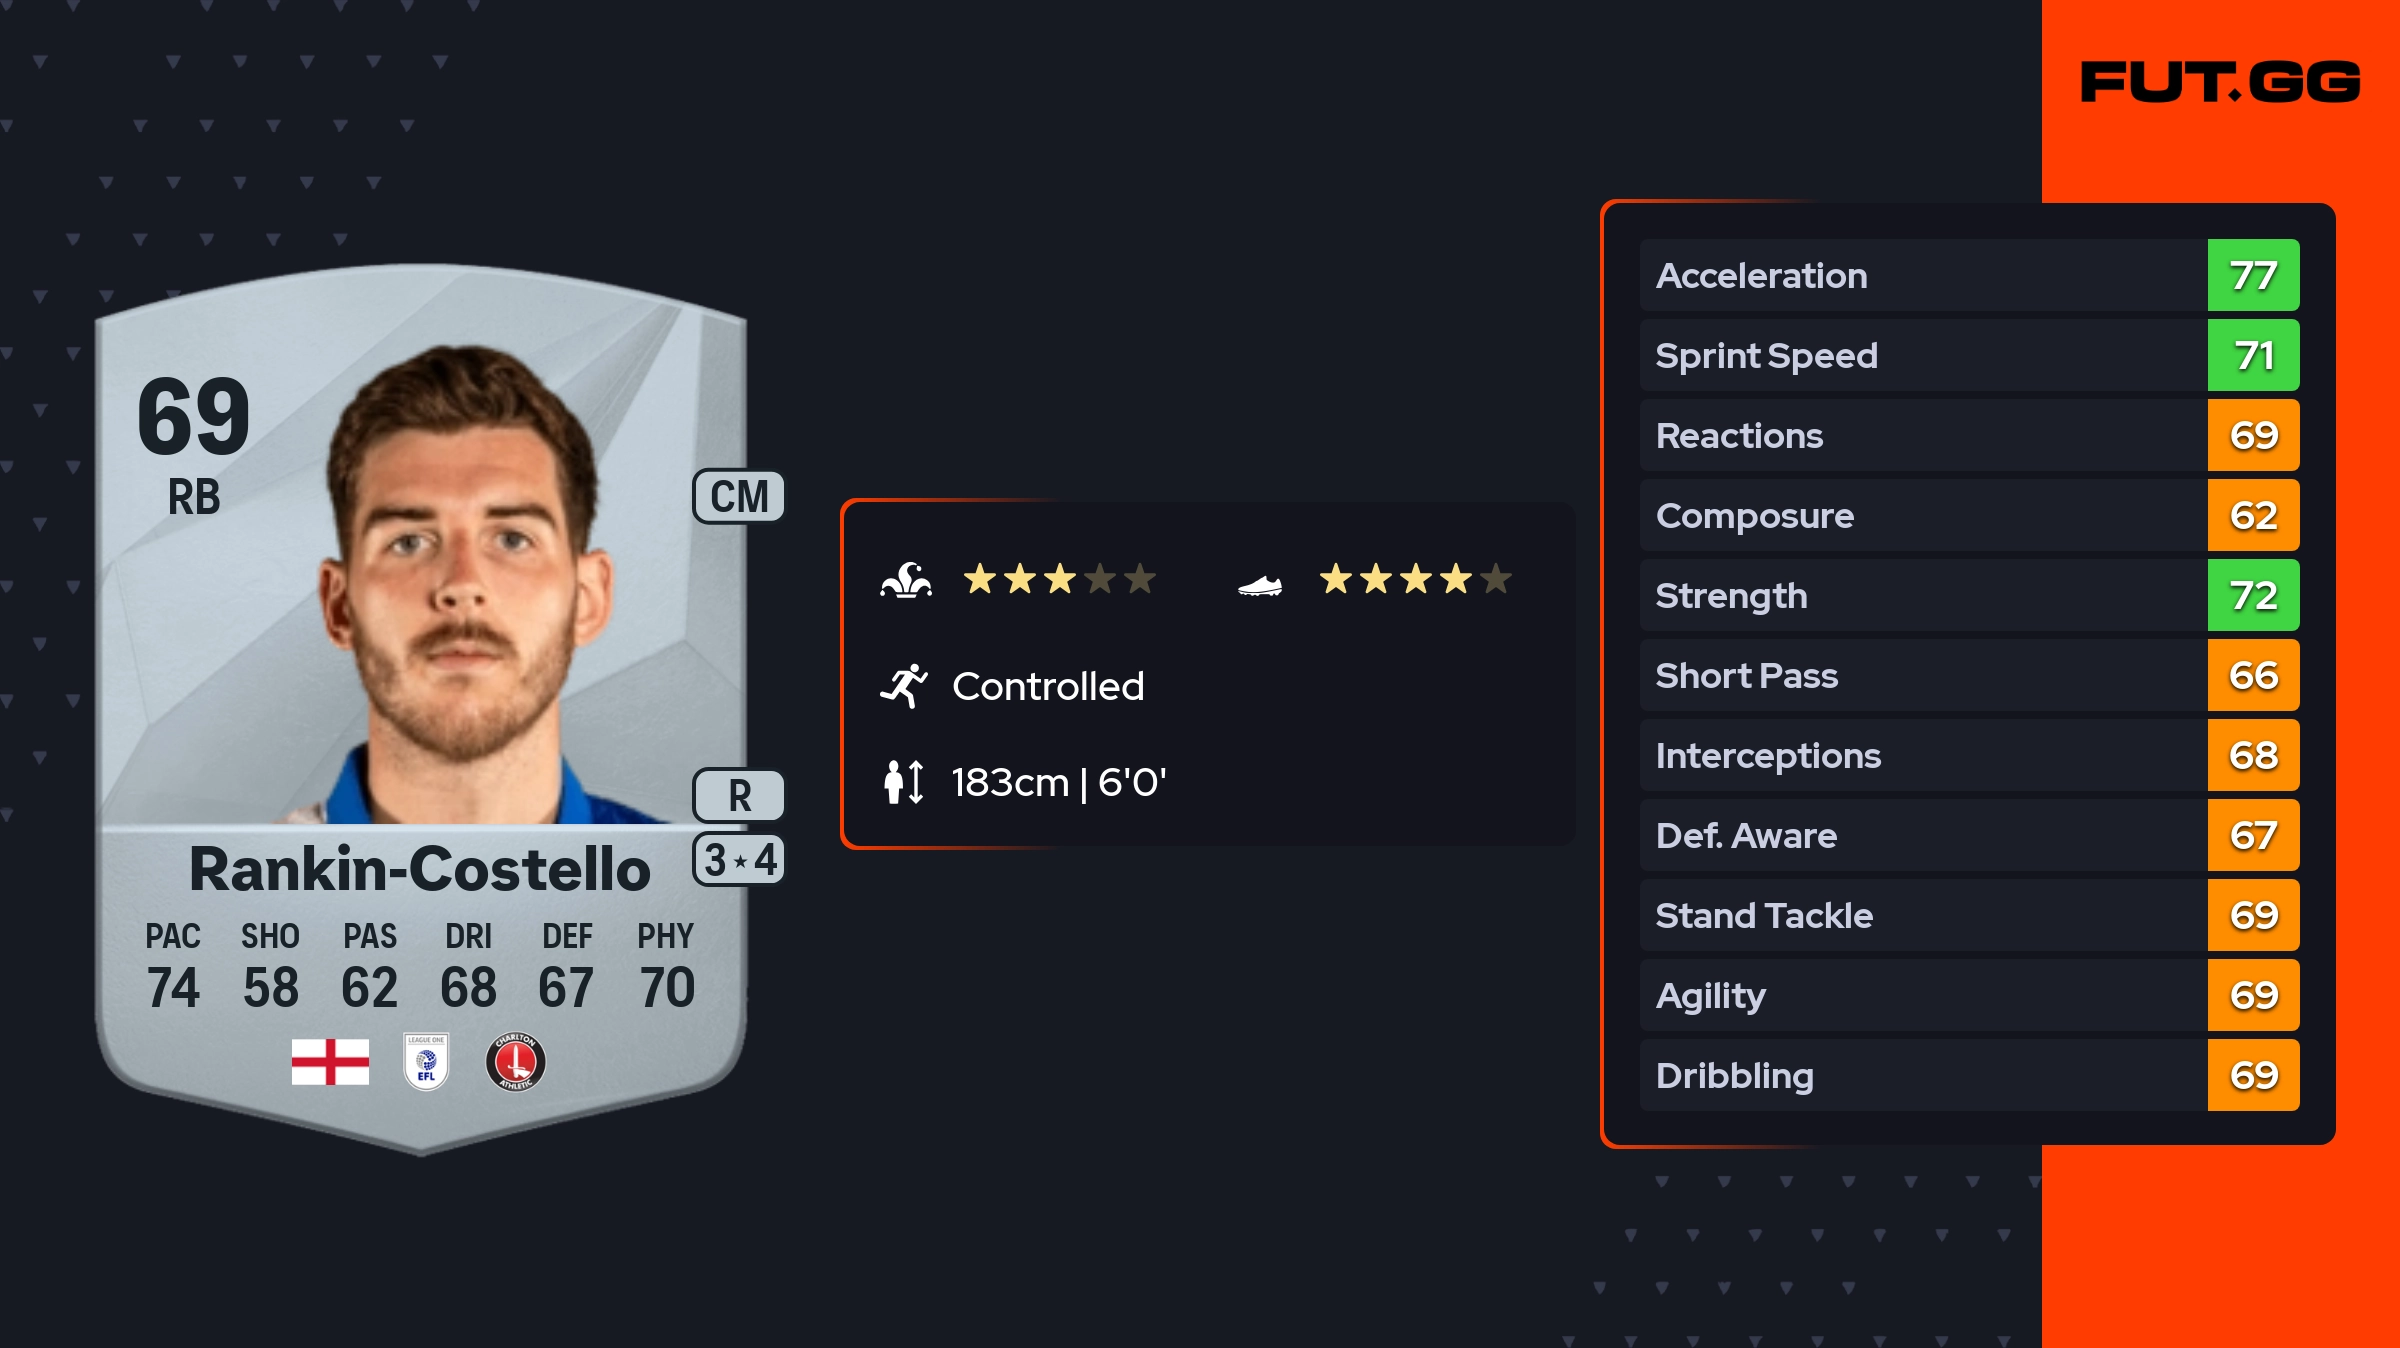The height and width of the screenshot is (1348, 2400).
Task: Click the green Acceleration 77 value box
Action: click(x=2253, y=276)
